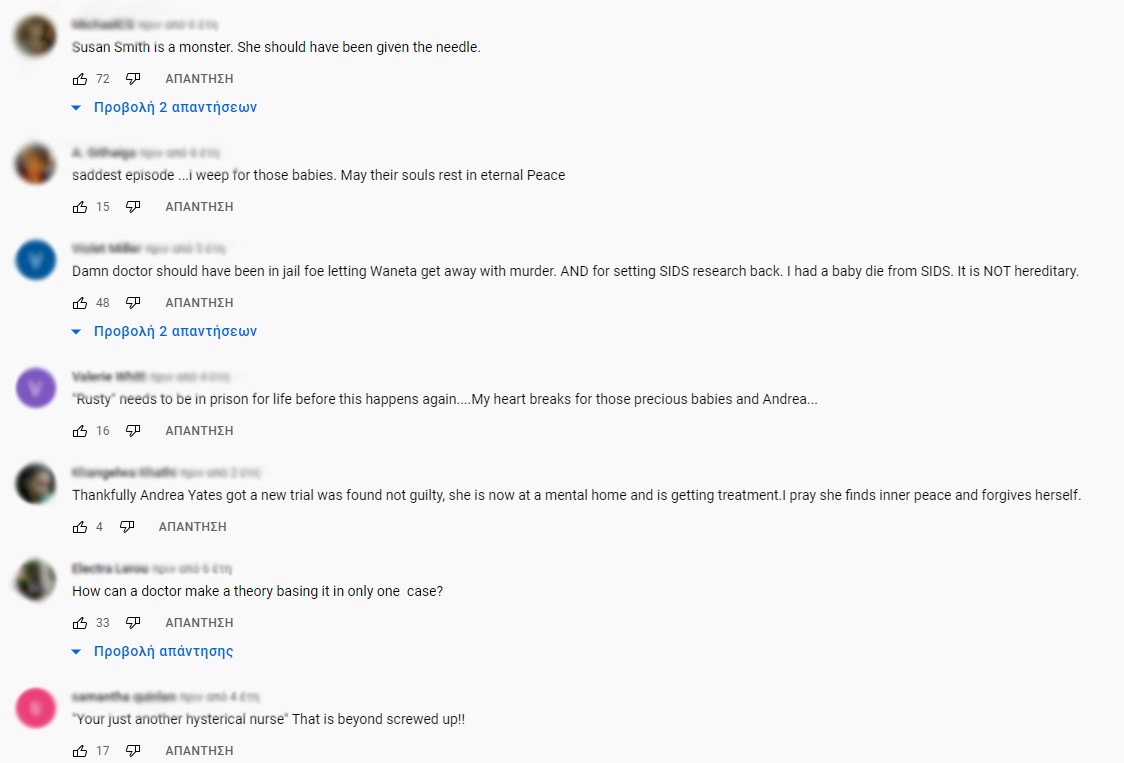
Task: Like the Damn doctor SIDS comment
Action: point(80,303)
